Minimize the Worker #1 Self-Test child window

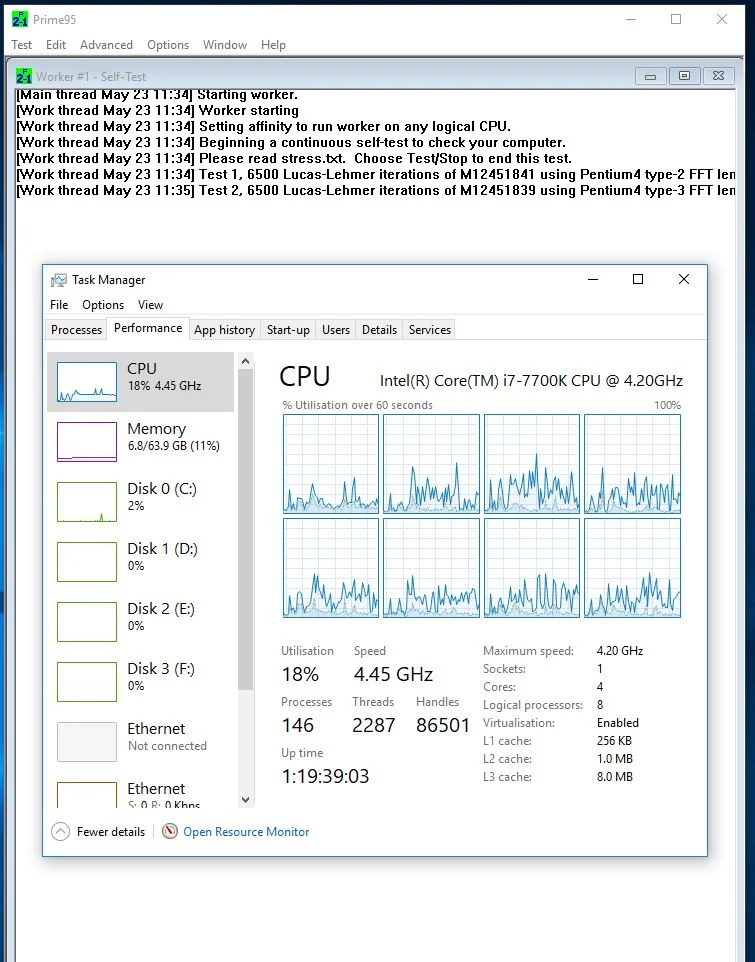click(650, 76)
